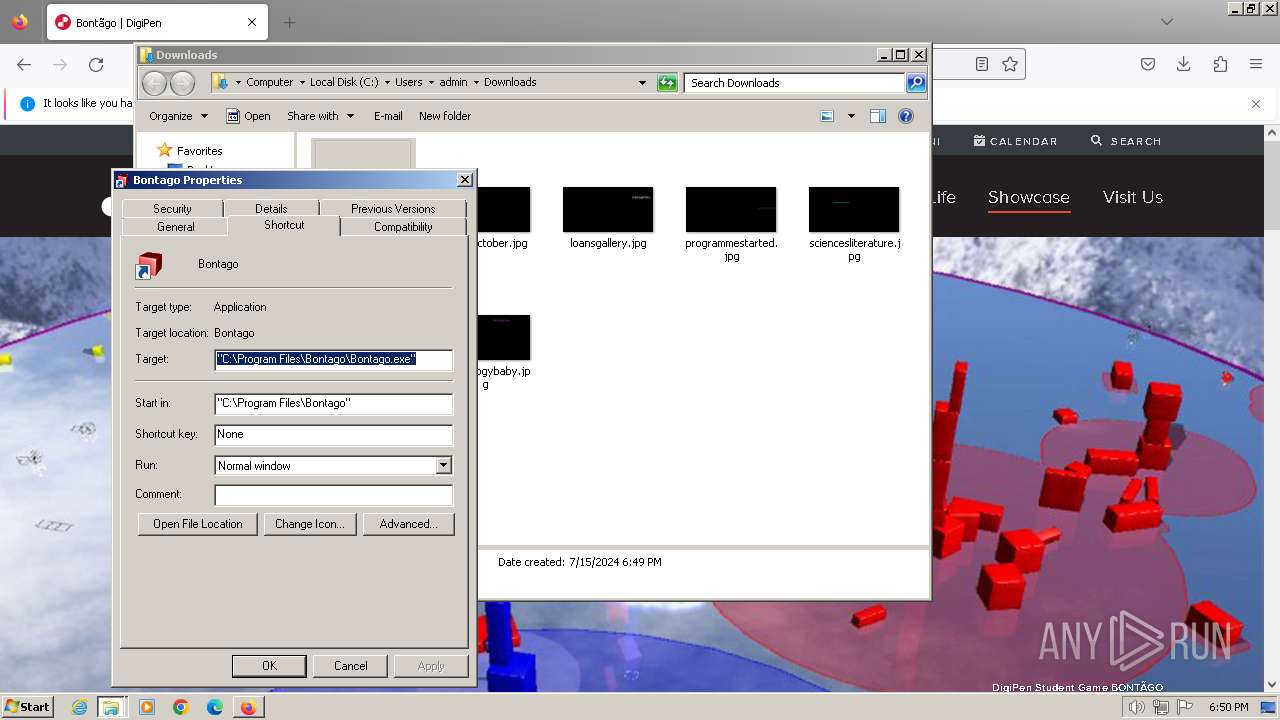Change view with the views icon
Image resolution: width=1280 pixels, height=720 pixels.
827,116
